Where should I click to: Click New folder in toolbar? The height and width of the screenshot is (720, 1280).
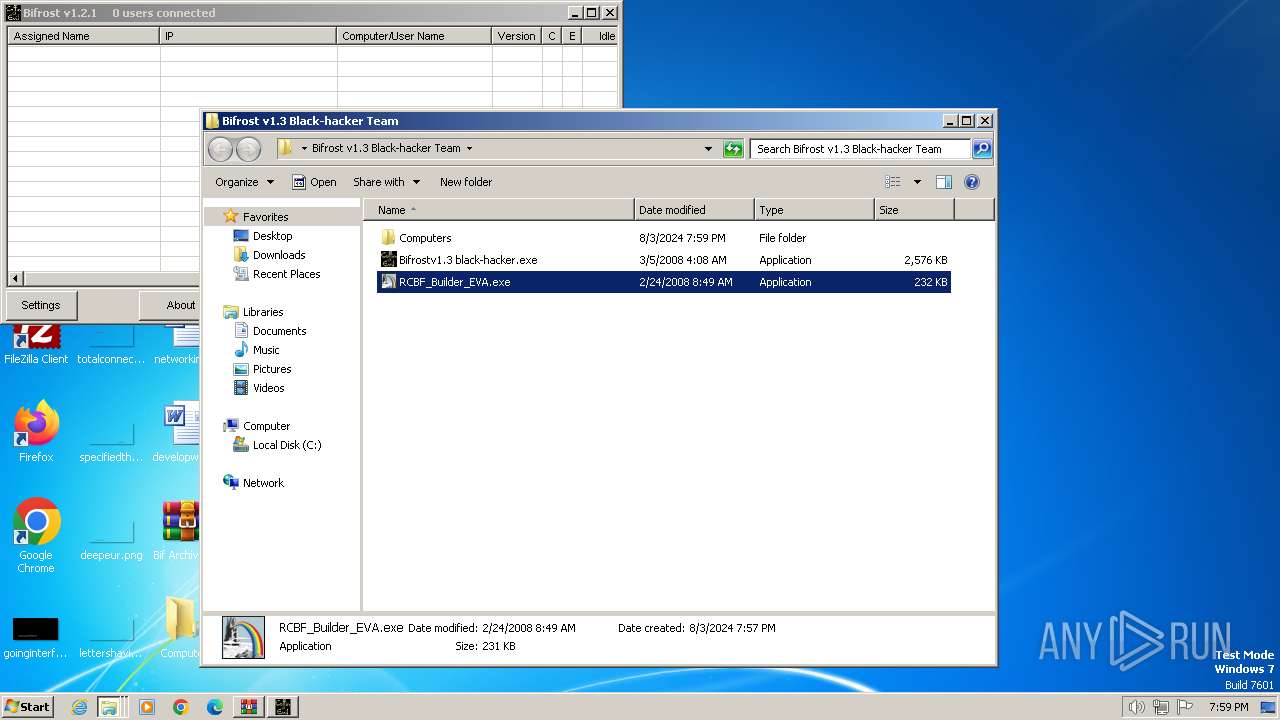466,182
